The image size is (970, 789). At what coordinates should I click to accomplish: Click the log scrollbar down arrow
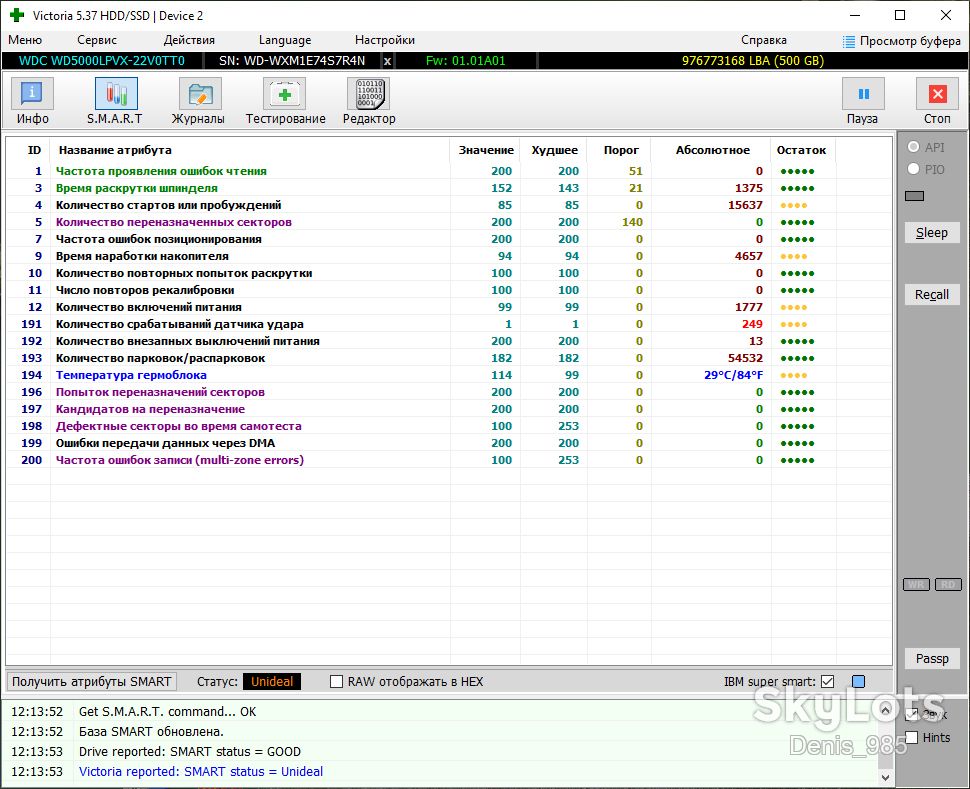[885, 777]
